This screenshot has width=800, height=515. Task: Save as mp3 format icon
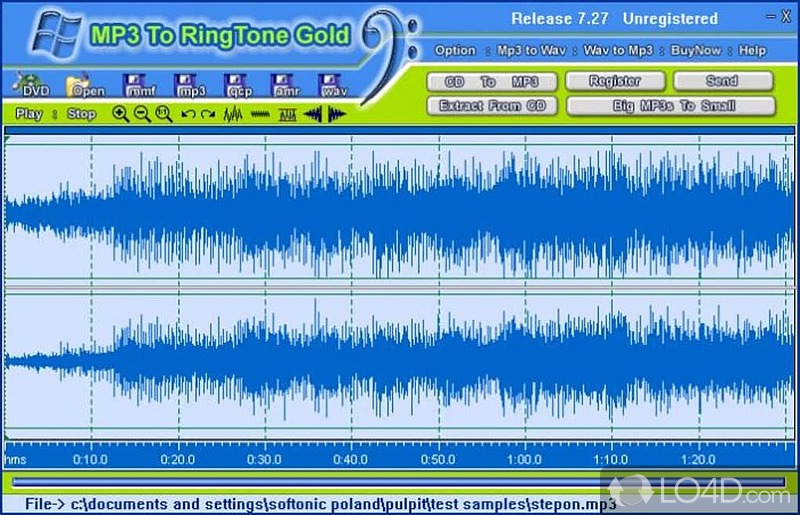pyautogui.click(x=189, y=87)
